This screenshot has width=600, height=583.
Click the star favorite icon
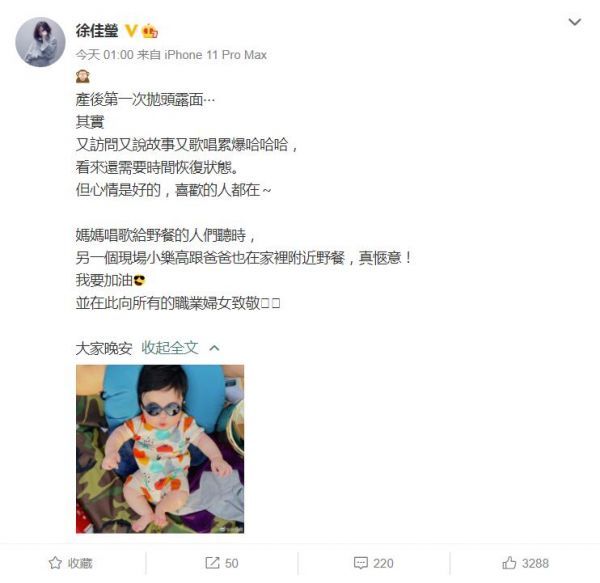(x=55, y=563)
